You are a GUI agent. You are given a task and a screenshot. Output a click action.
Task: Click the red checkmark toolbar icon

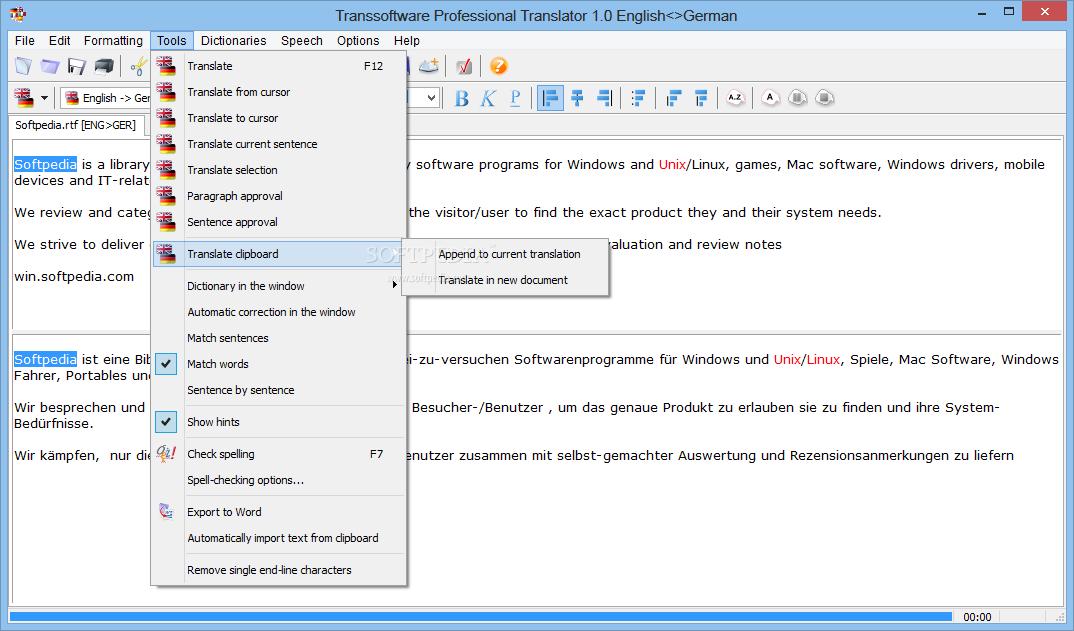pos(464,66)
